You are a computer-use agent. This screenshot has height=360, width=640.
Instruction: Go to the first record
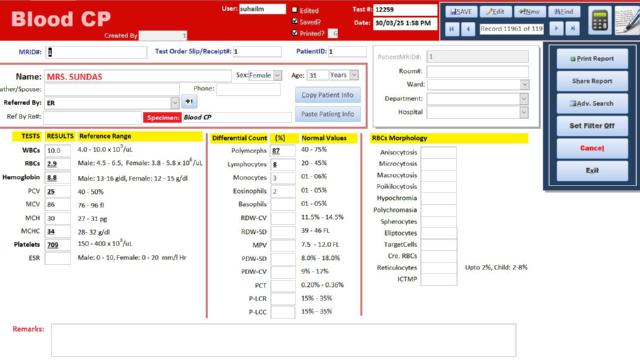[451, 29]
